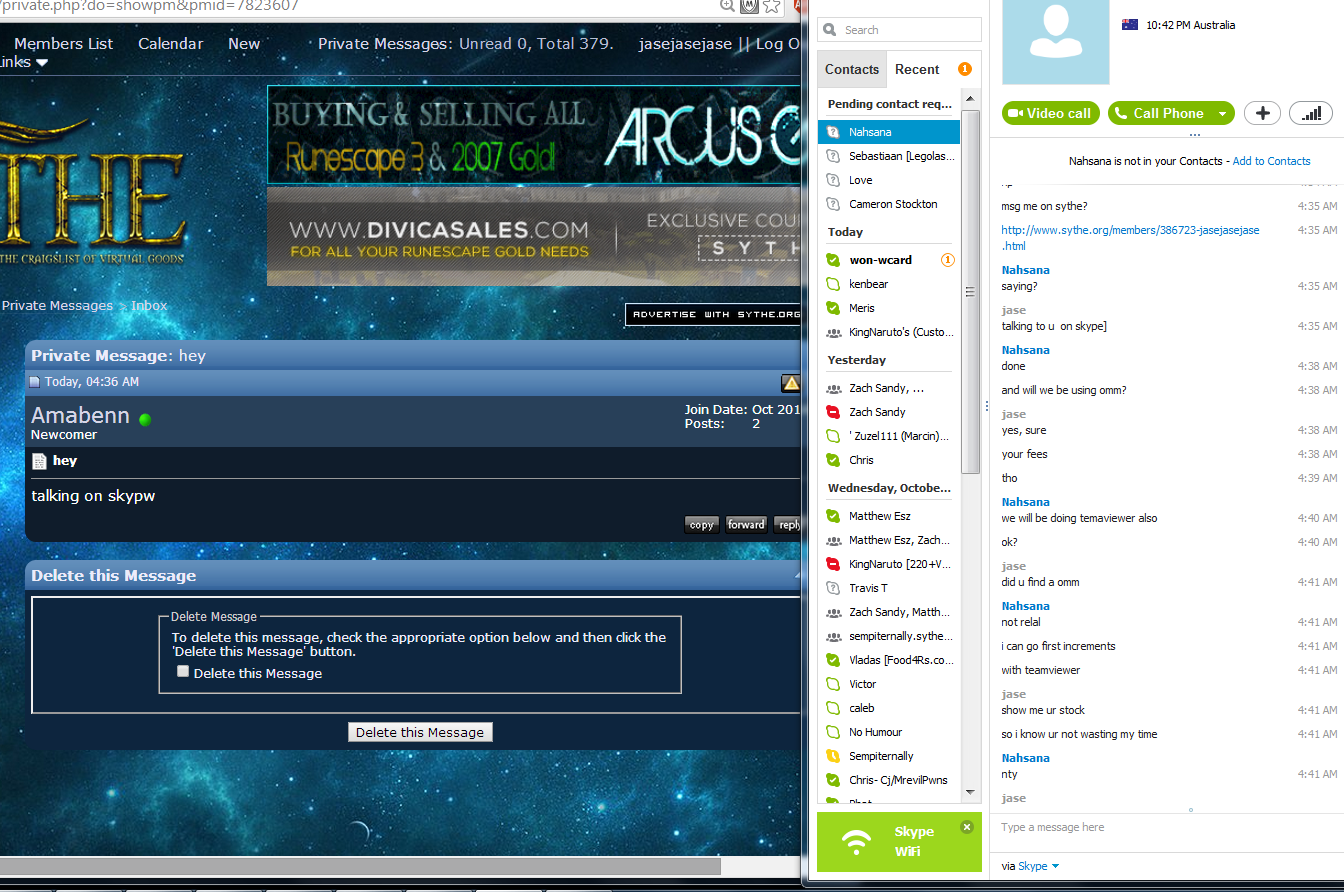Viewport: 1344px width, 892px height.
Task: Click the Divicasales.com banner ad
Action: pos(535,237)
